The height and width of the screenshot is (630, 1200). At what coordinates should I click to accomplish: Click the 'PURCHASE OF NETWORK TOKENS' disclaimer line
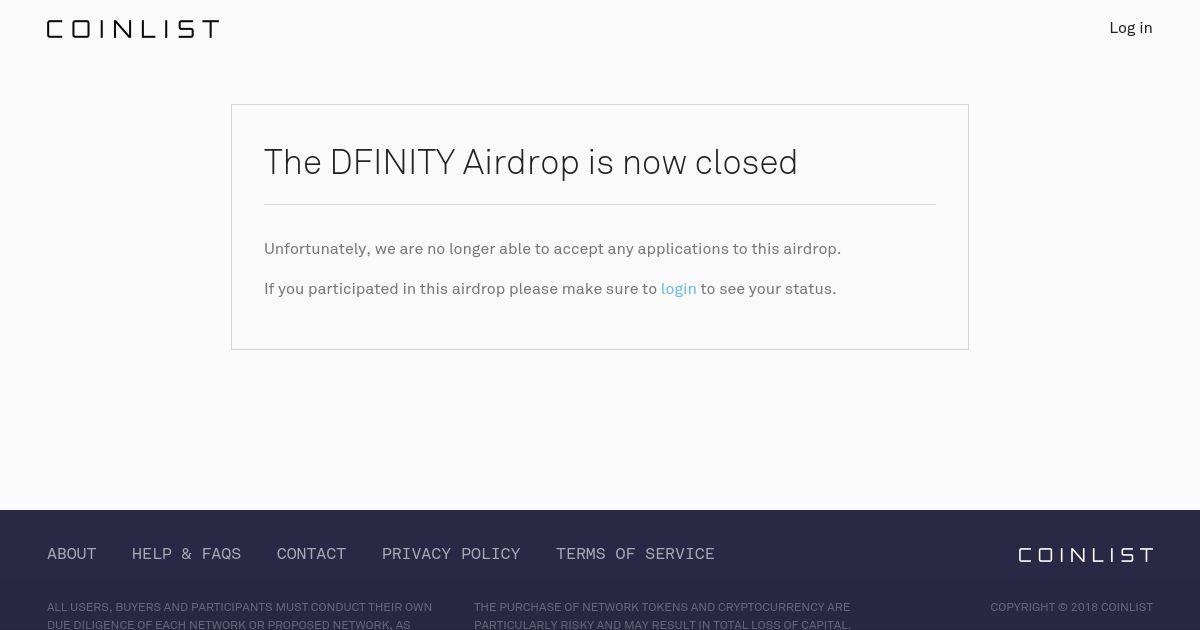(662, 607)
